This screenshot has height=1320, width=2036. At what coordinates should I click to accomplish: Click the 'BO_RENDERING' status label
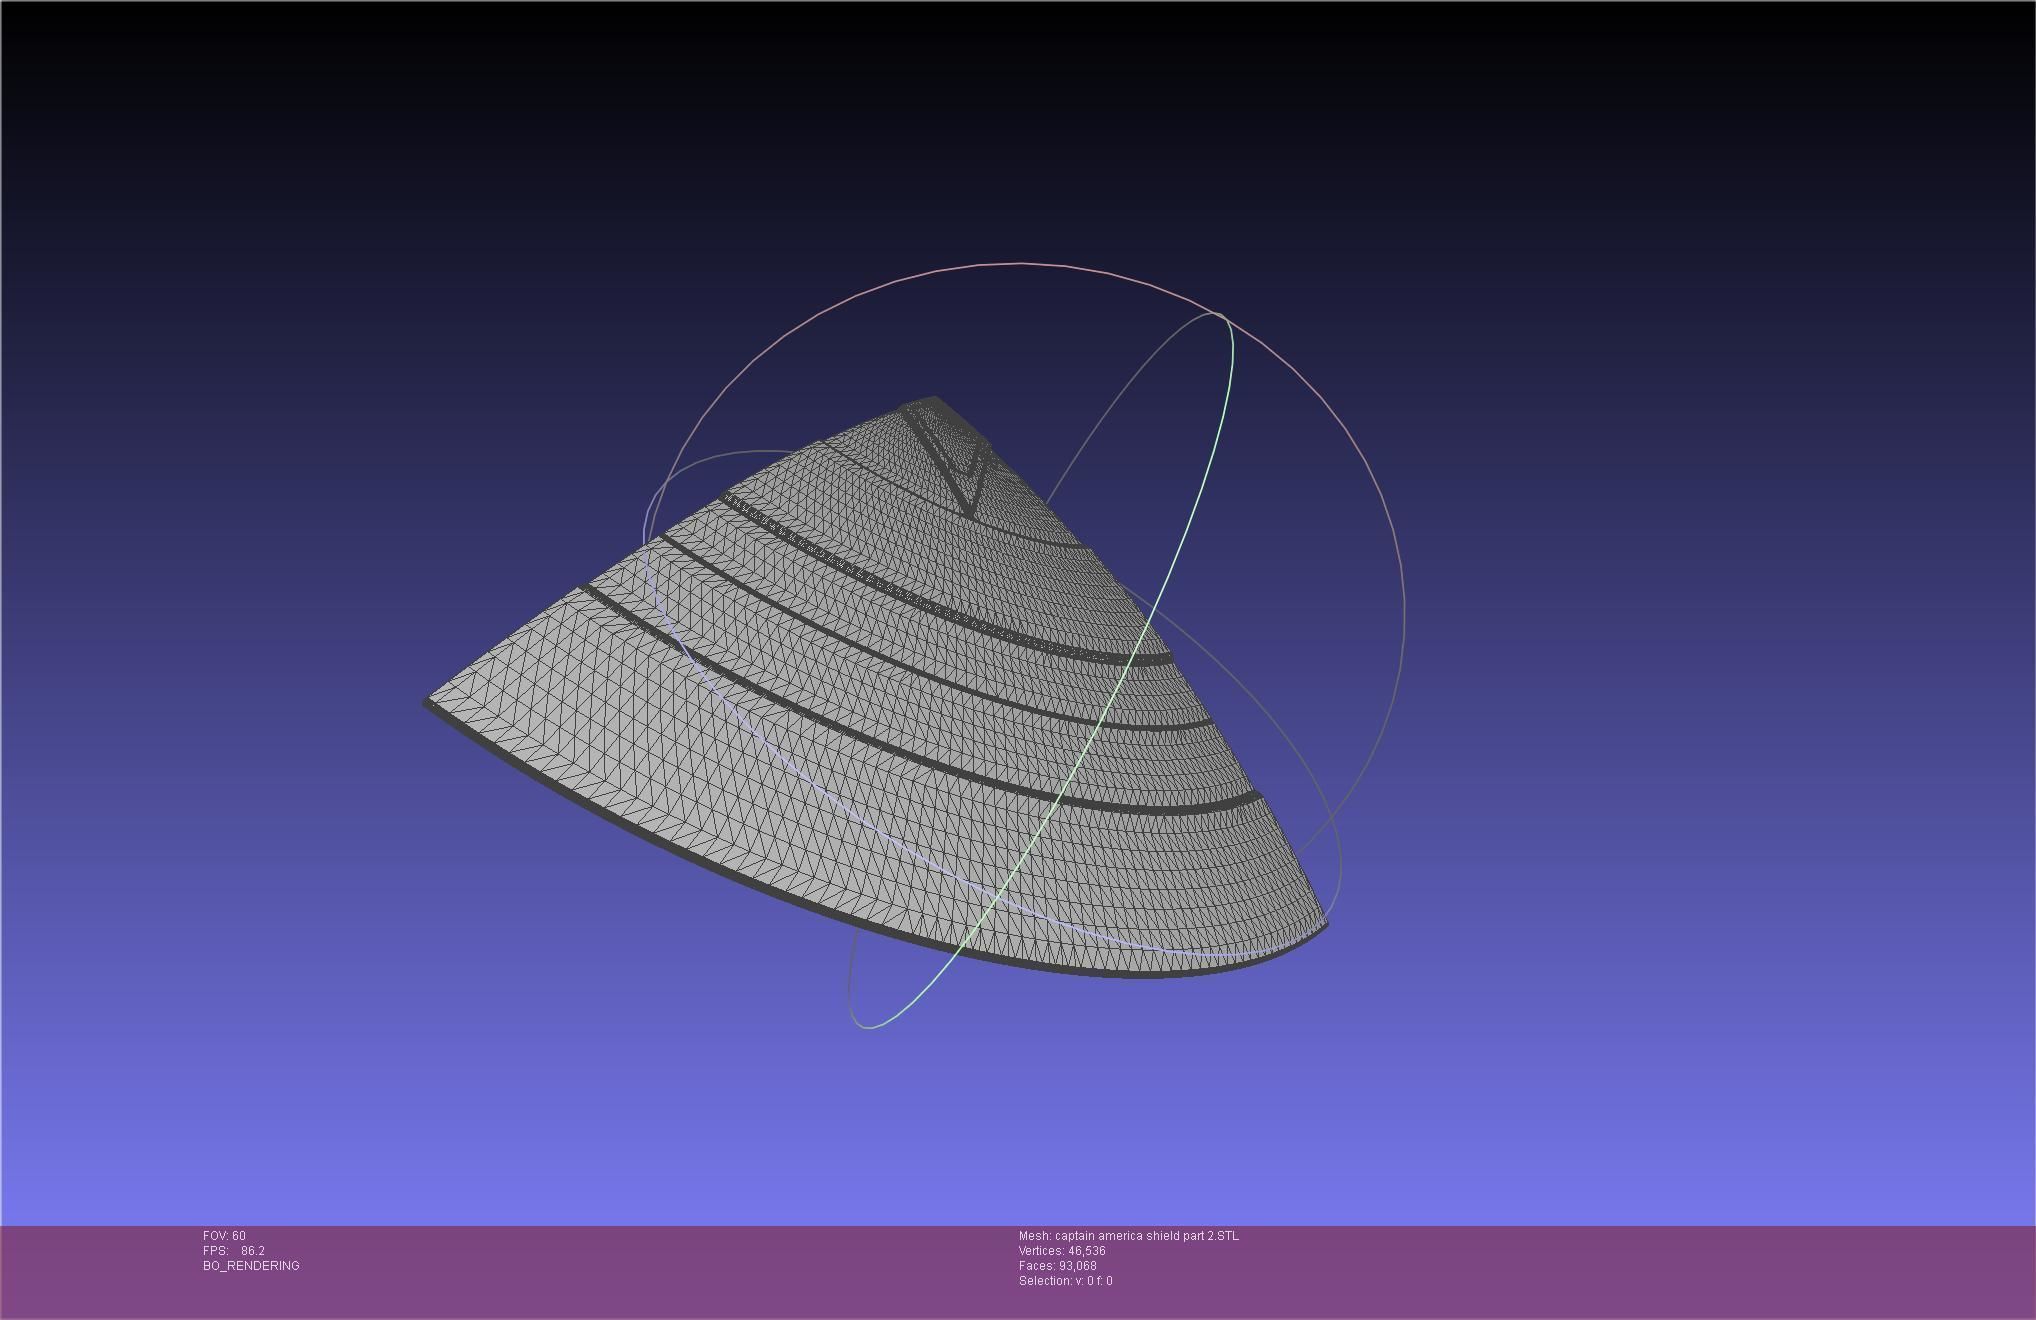click(251, 1266)
